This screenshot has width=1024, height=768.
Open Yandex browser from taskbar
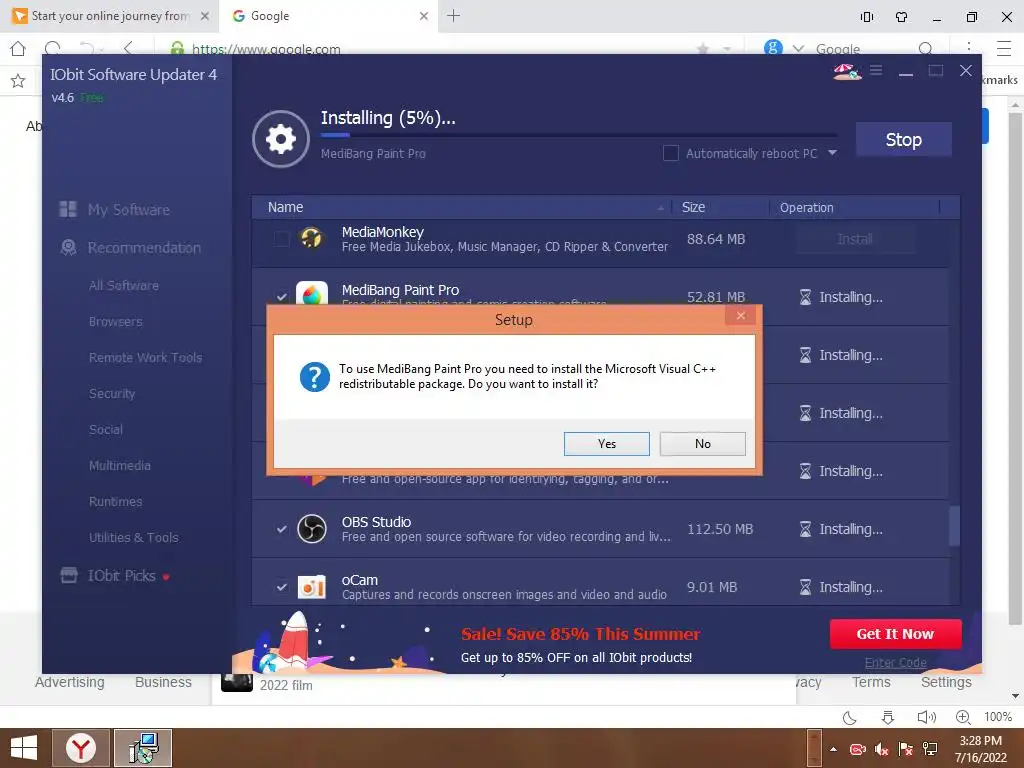coord(81,748)
